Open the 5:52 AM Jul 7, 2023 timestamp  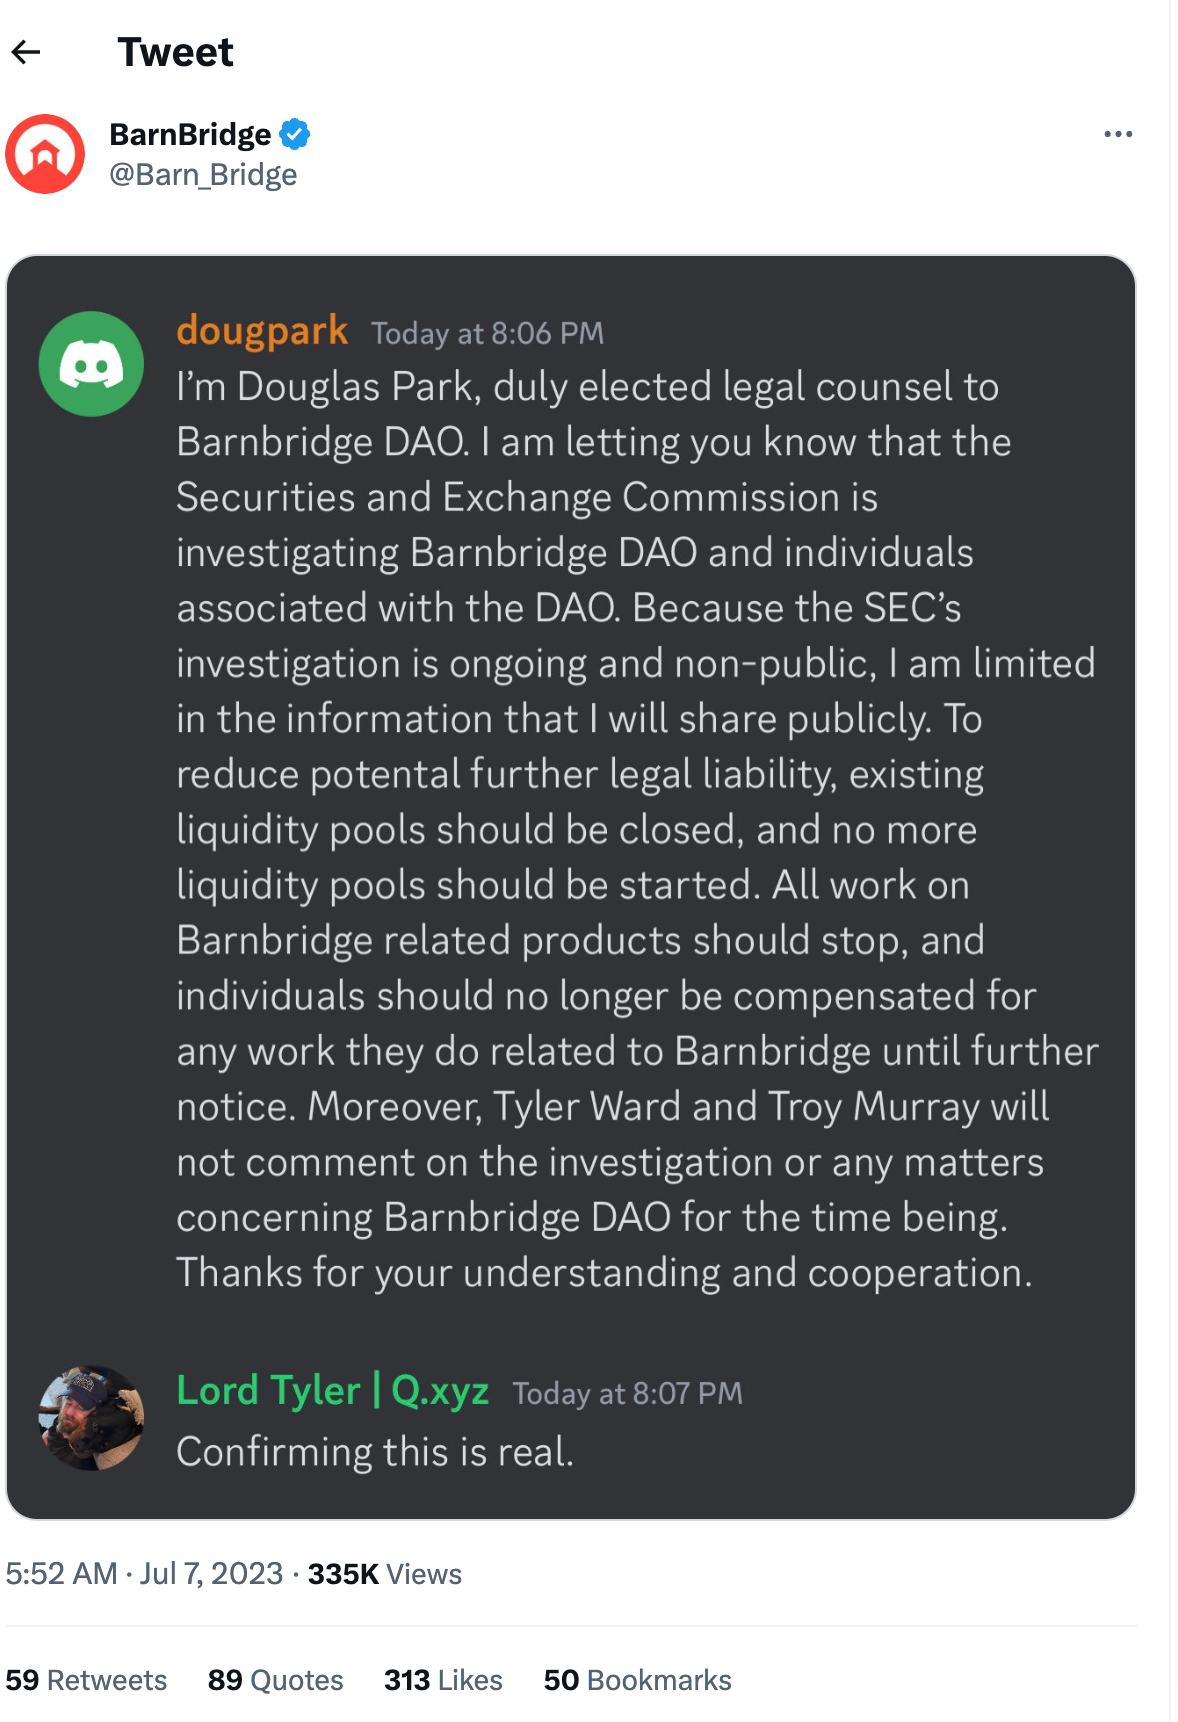pyautogui.click(x=144, y=1574)
